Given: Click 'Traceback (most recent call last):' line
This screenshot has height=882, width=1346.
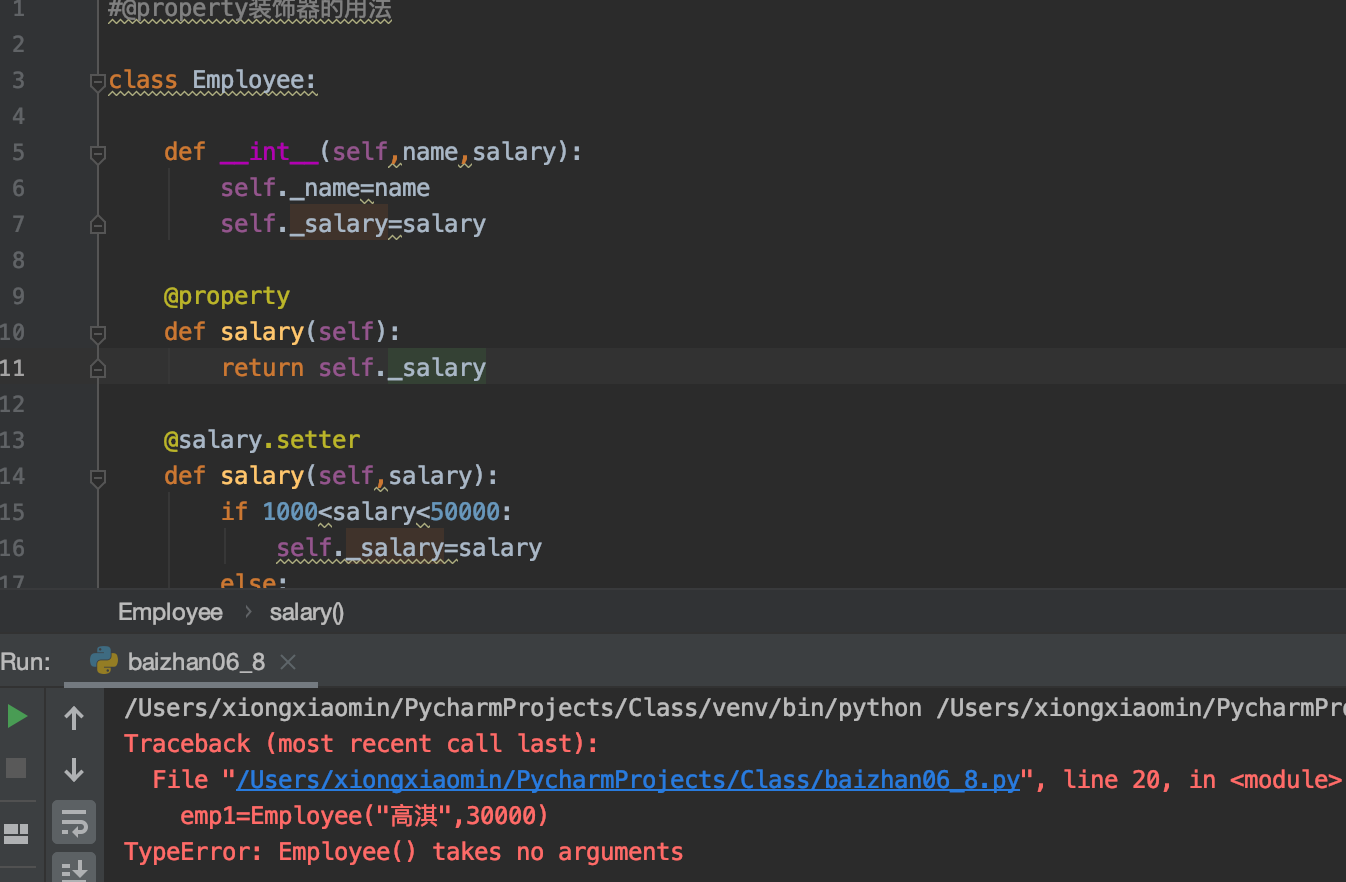Looking at the screenshot, I should (x=361, y=744).
